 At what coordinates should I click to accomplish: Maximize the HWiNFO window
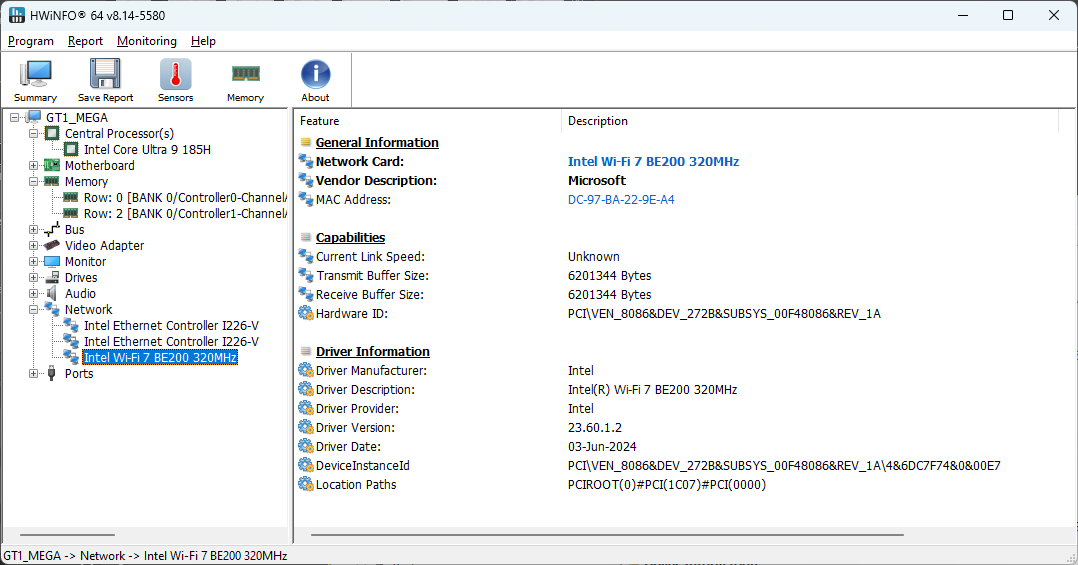point(1008,15)
